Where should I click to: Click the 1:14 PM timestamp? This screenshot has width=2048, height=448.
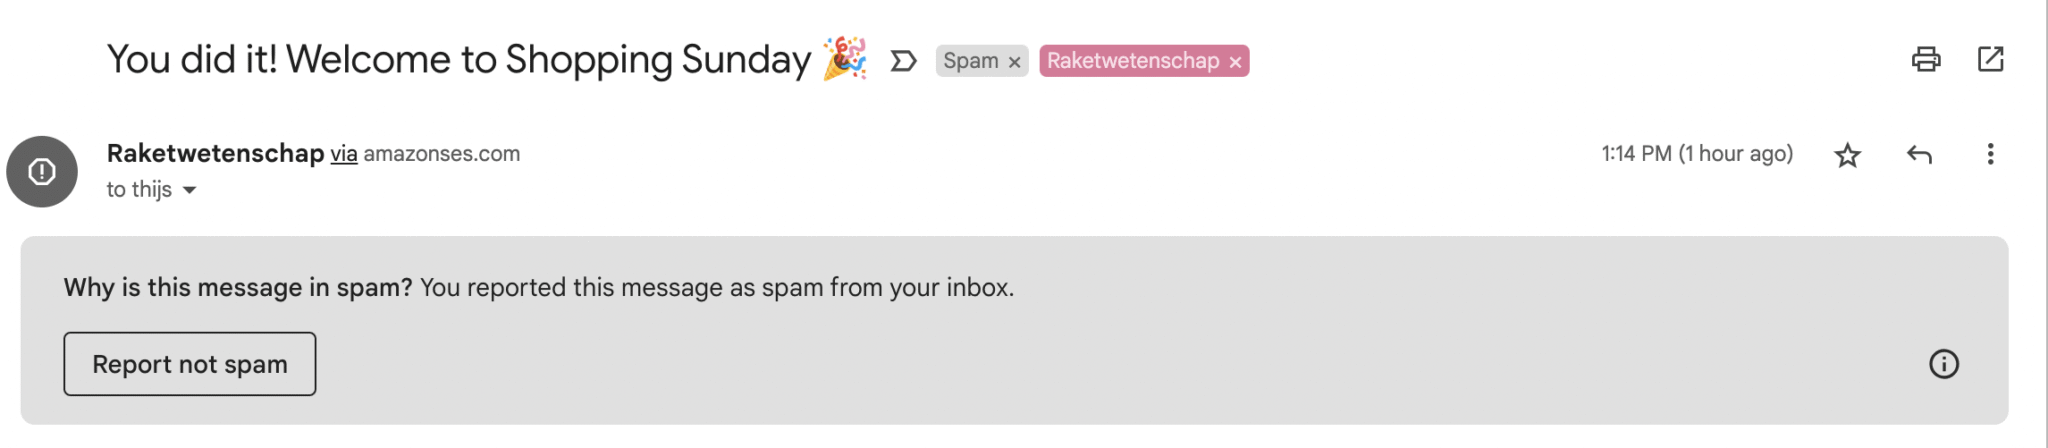(x=1696, y=154)
